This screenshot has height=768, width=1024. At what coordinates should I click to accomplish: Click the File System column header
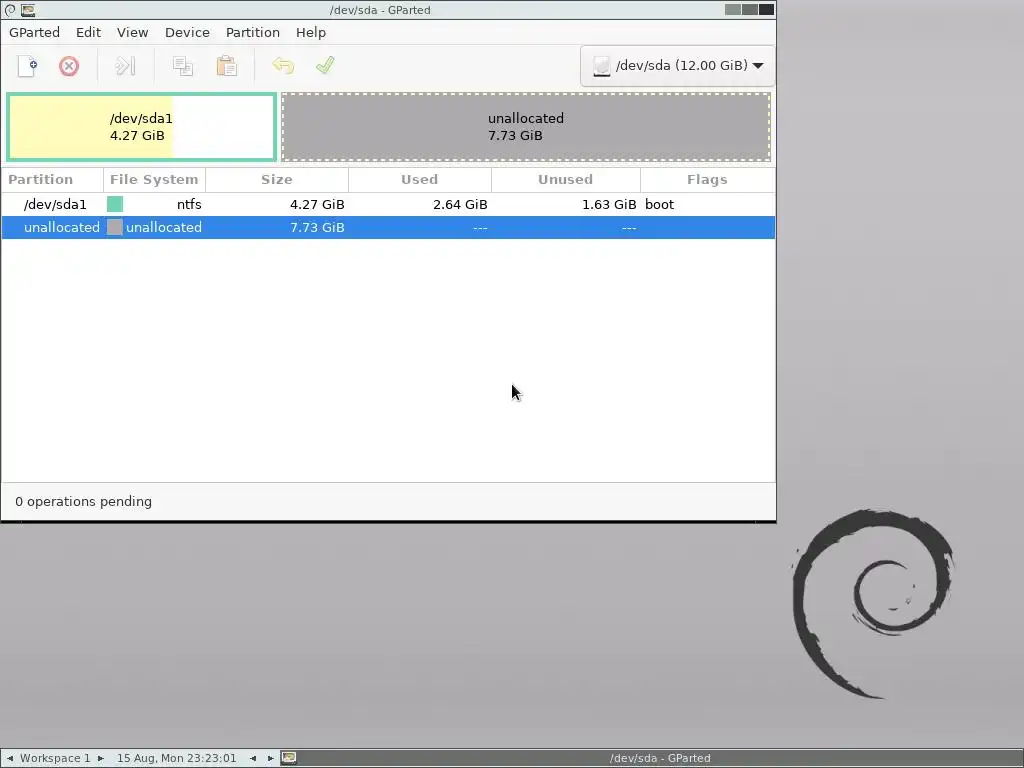point(154,180)
